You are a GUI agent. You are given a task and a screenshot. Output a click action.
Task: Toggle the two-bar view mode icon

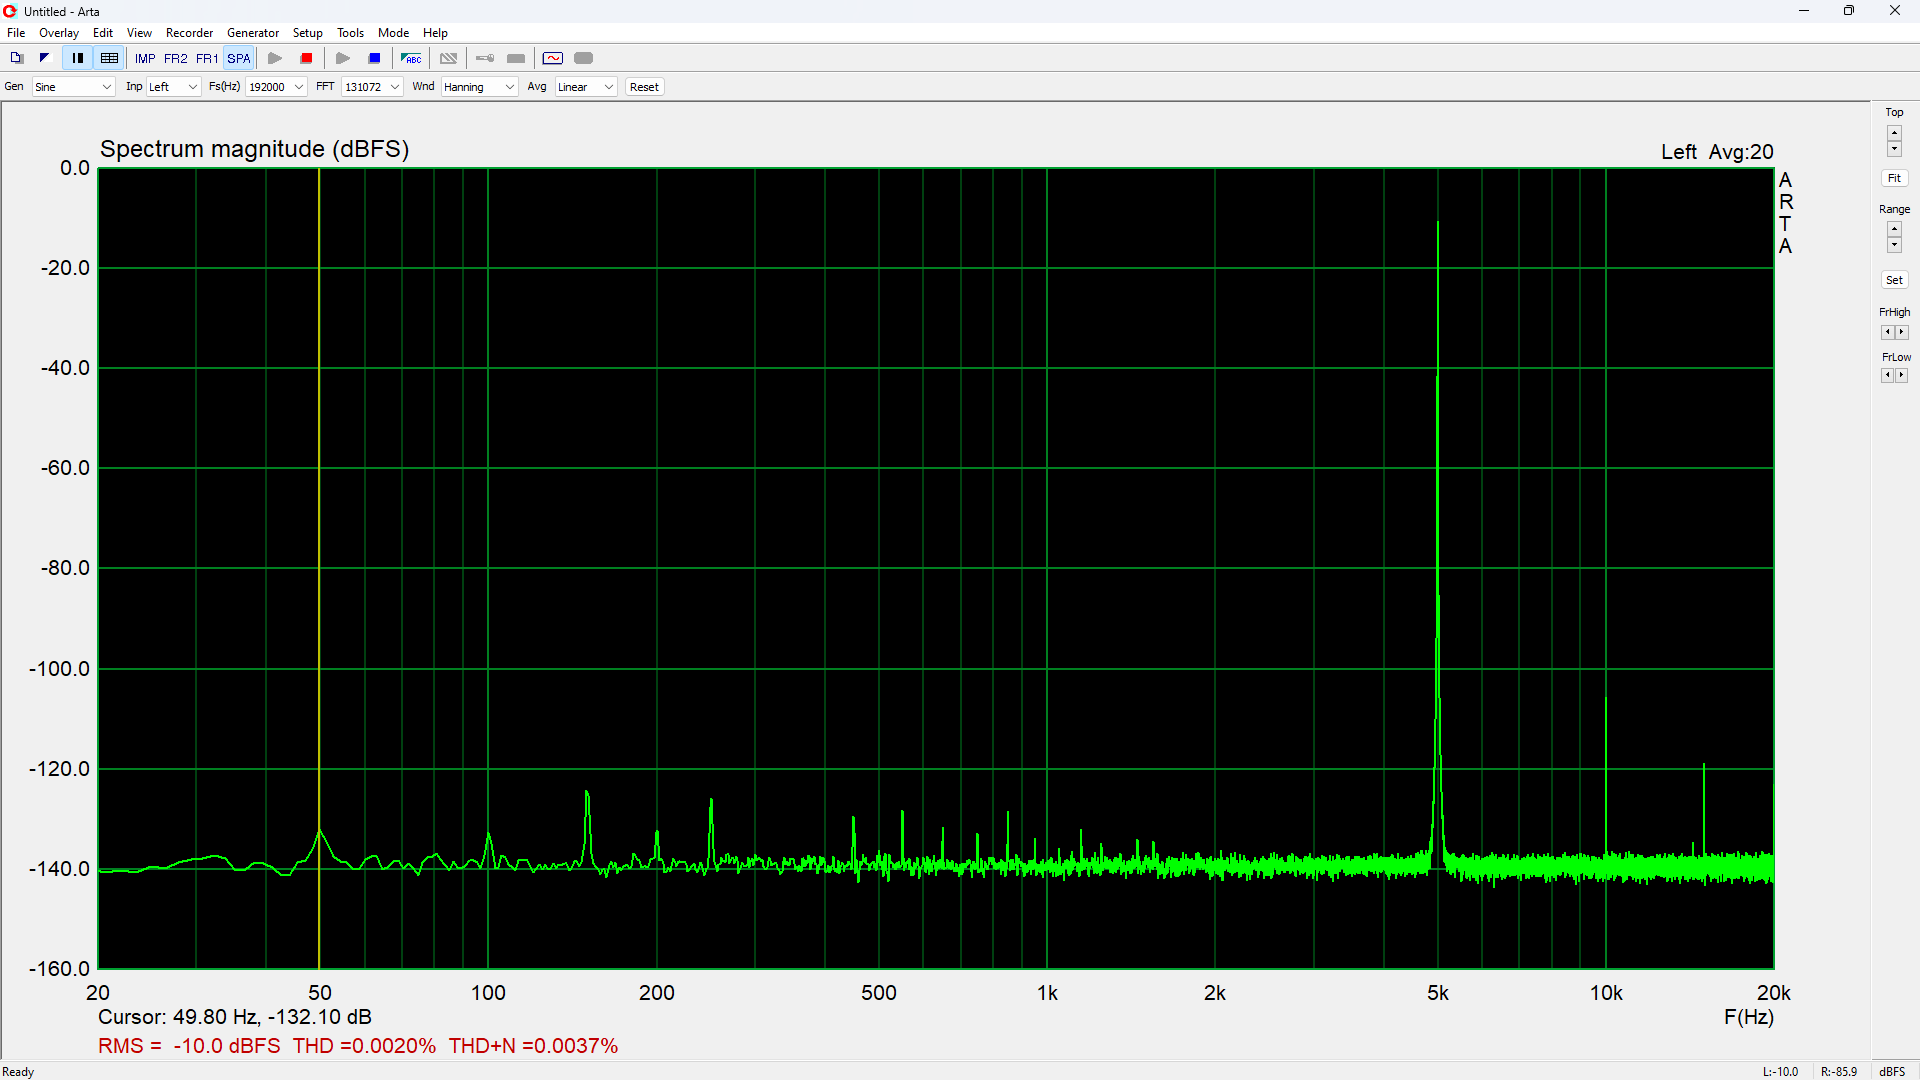pyautogui.click(x=77, y=58)
